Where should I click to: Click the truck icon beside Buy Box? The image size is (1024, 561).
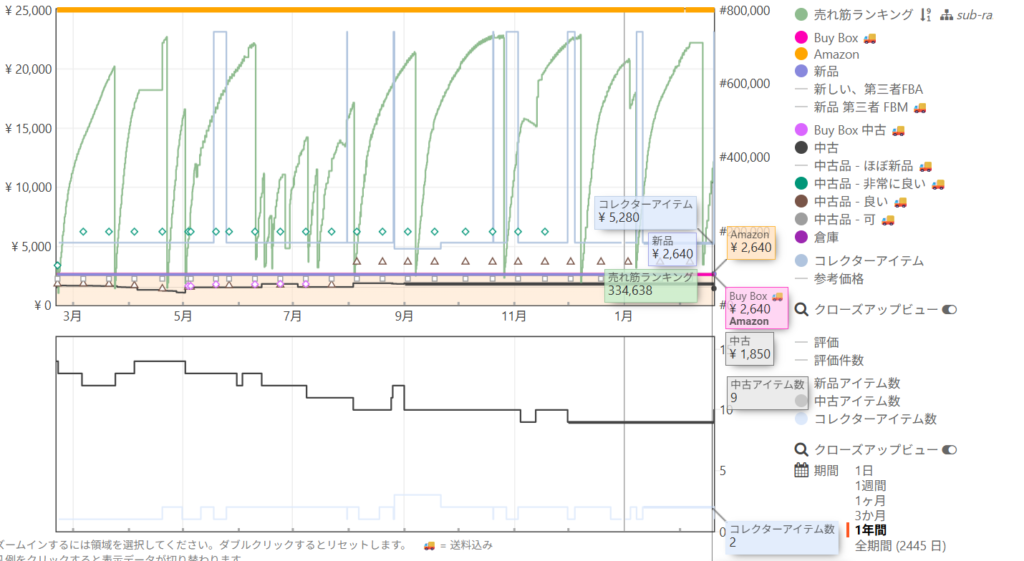tap(870, 38)
